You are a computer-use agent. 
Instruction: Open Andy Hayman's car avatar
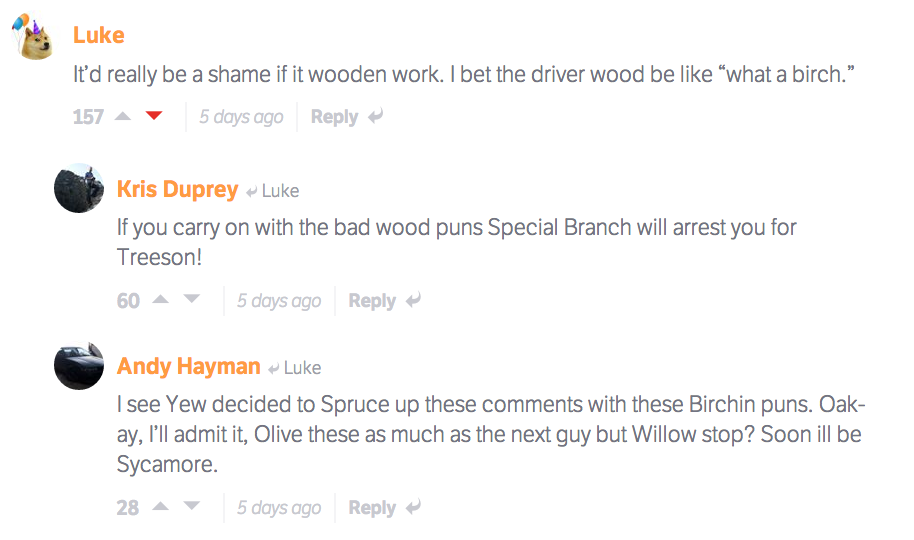click(79, 366)
